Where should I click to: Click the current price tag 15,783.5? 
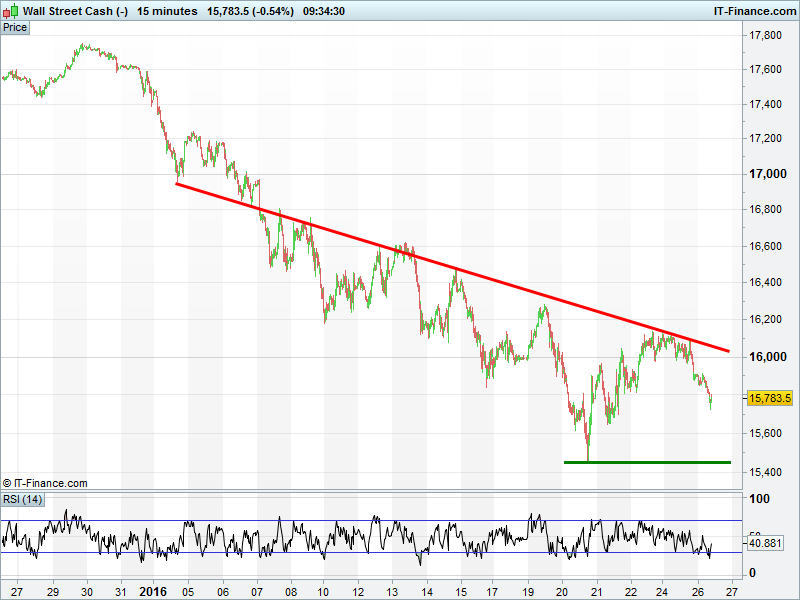pyautogui.click(x=769, y=398)
